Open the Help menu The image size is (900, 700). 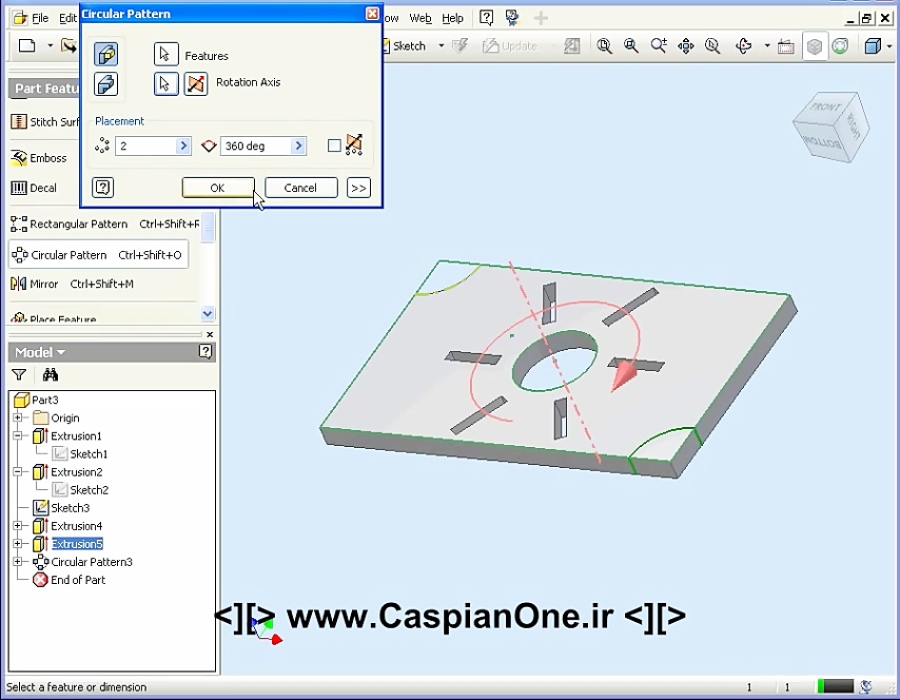pos(452,17)
